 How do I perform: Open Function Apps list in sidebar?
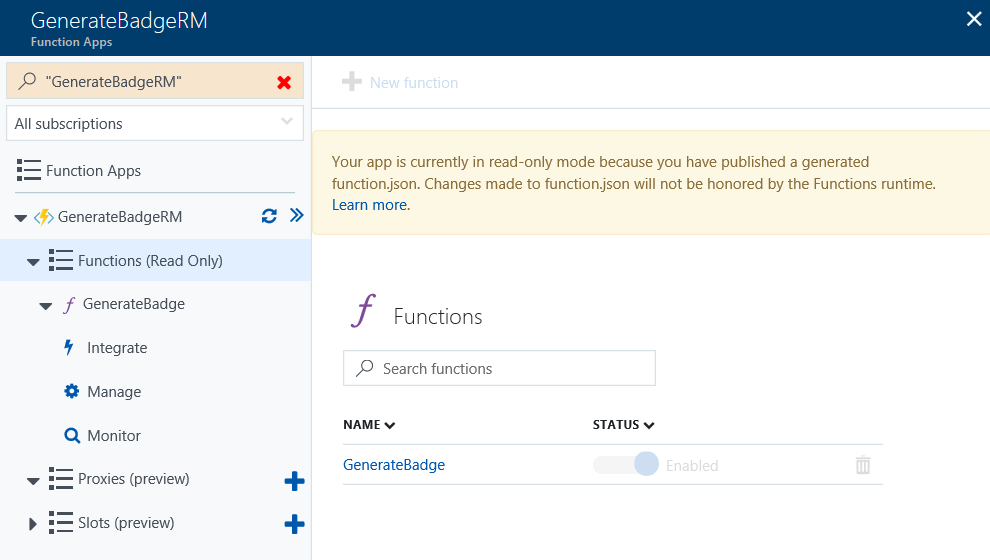[x=92, y=171]
